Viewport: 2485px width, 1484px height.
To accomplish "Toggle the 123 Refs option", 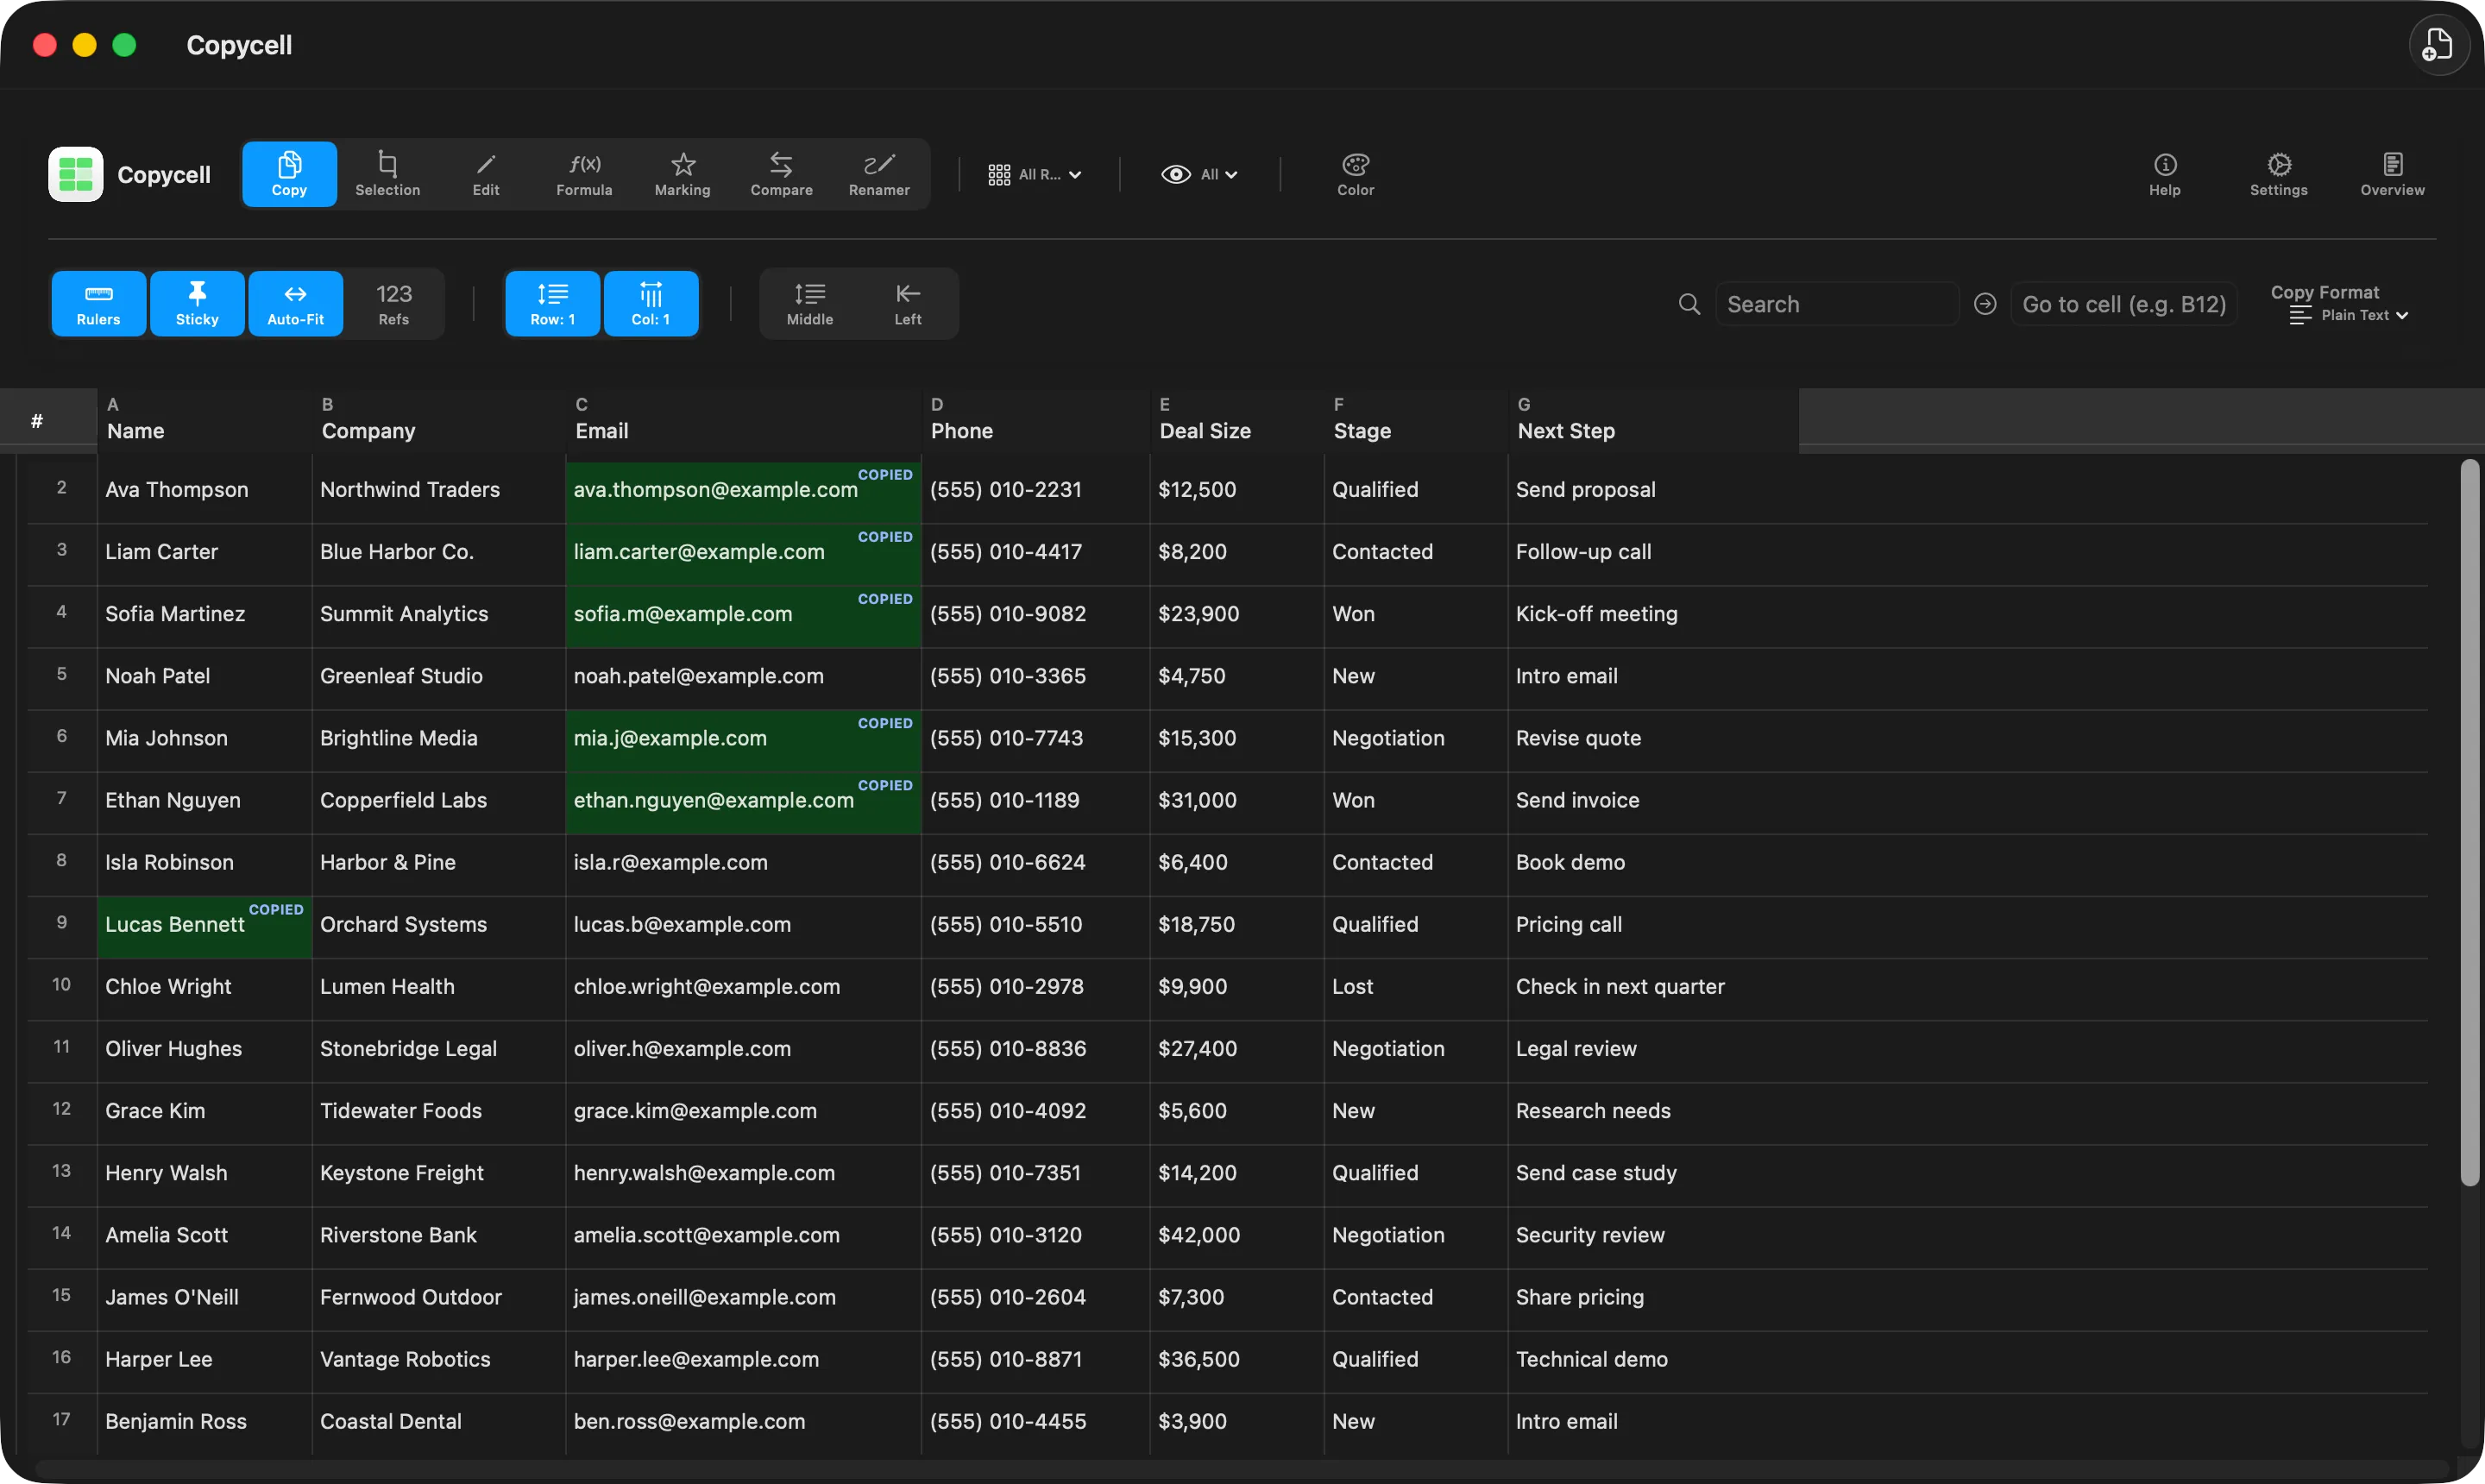I will click(393, 304).
